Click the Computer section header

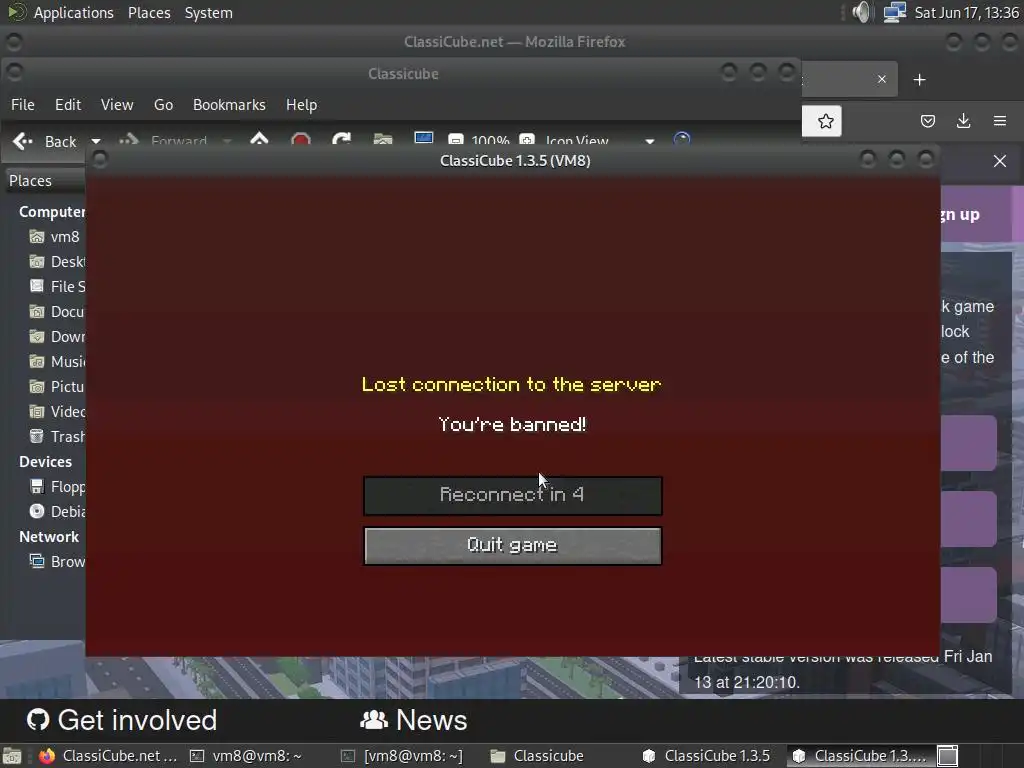52,212
